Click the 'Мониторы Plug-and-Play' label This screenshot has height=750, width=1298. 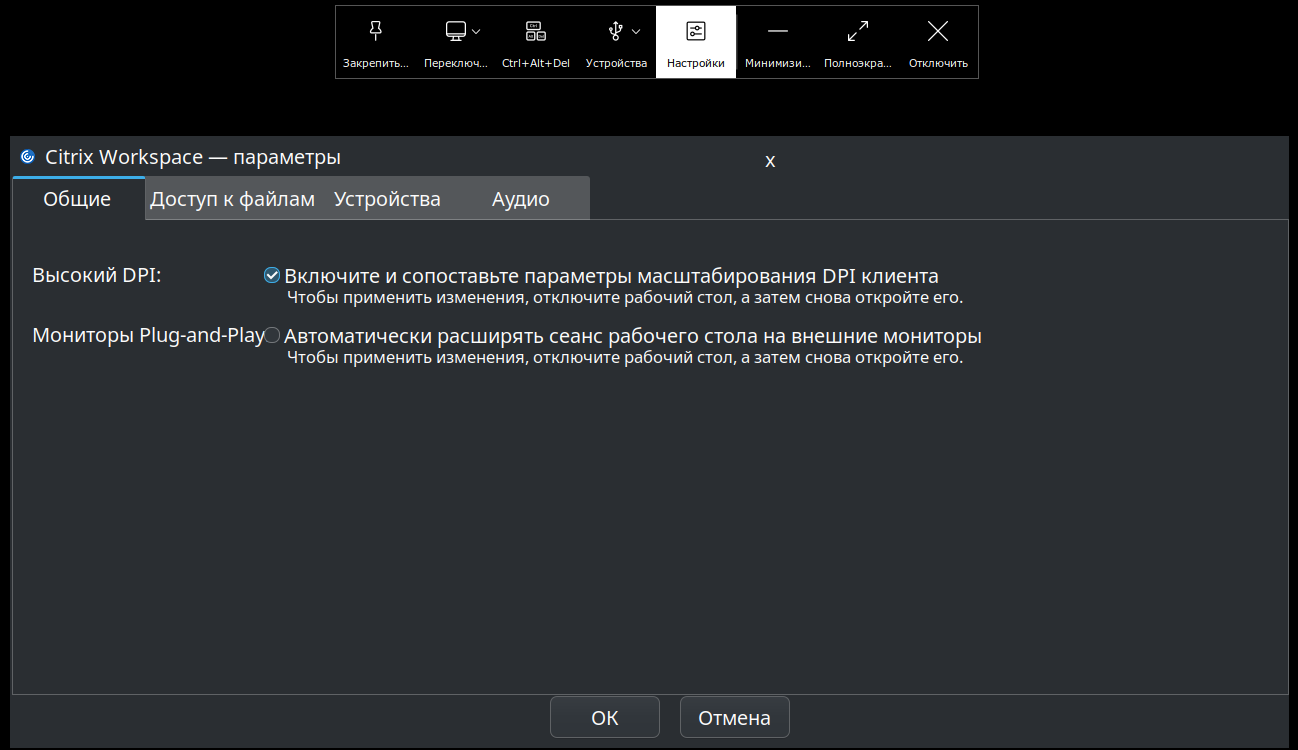[148, 336]
